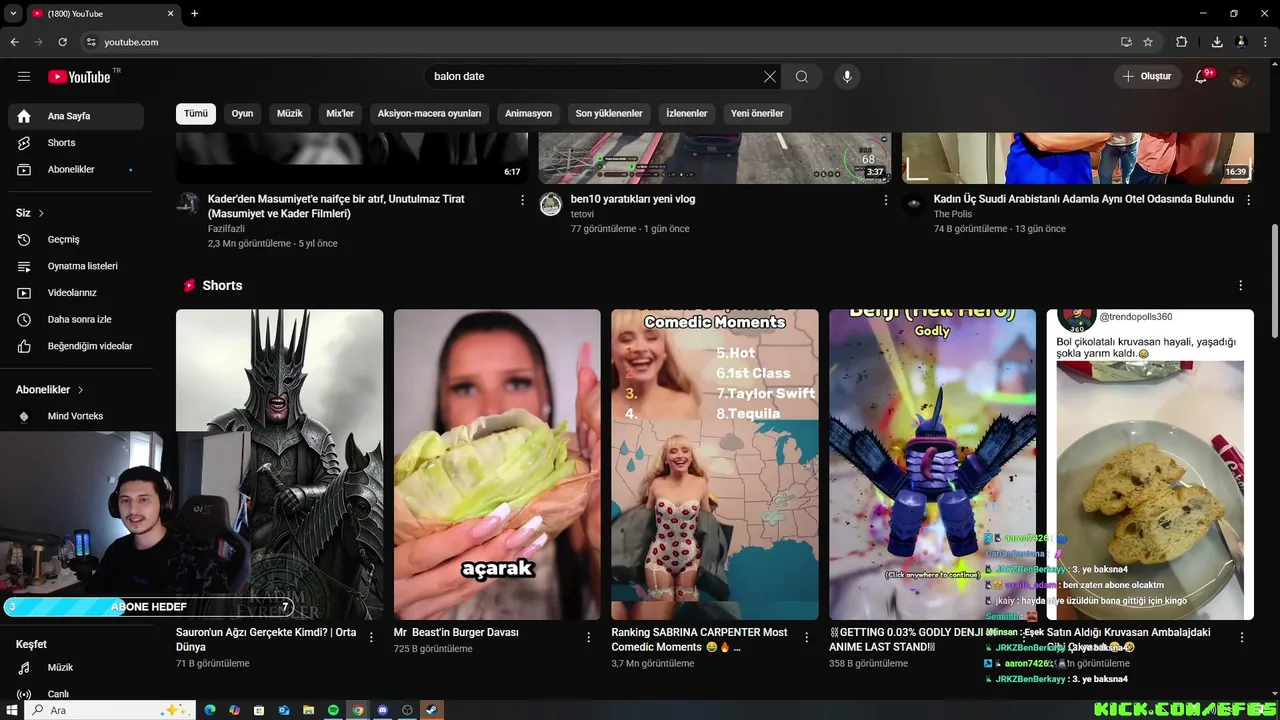1280x720 pixels.
Task: Click the Windows Start button
Action: click(x=12, y=710)
